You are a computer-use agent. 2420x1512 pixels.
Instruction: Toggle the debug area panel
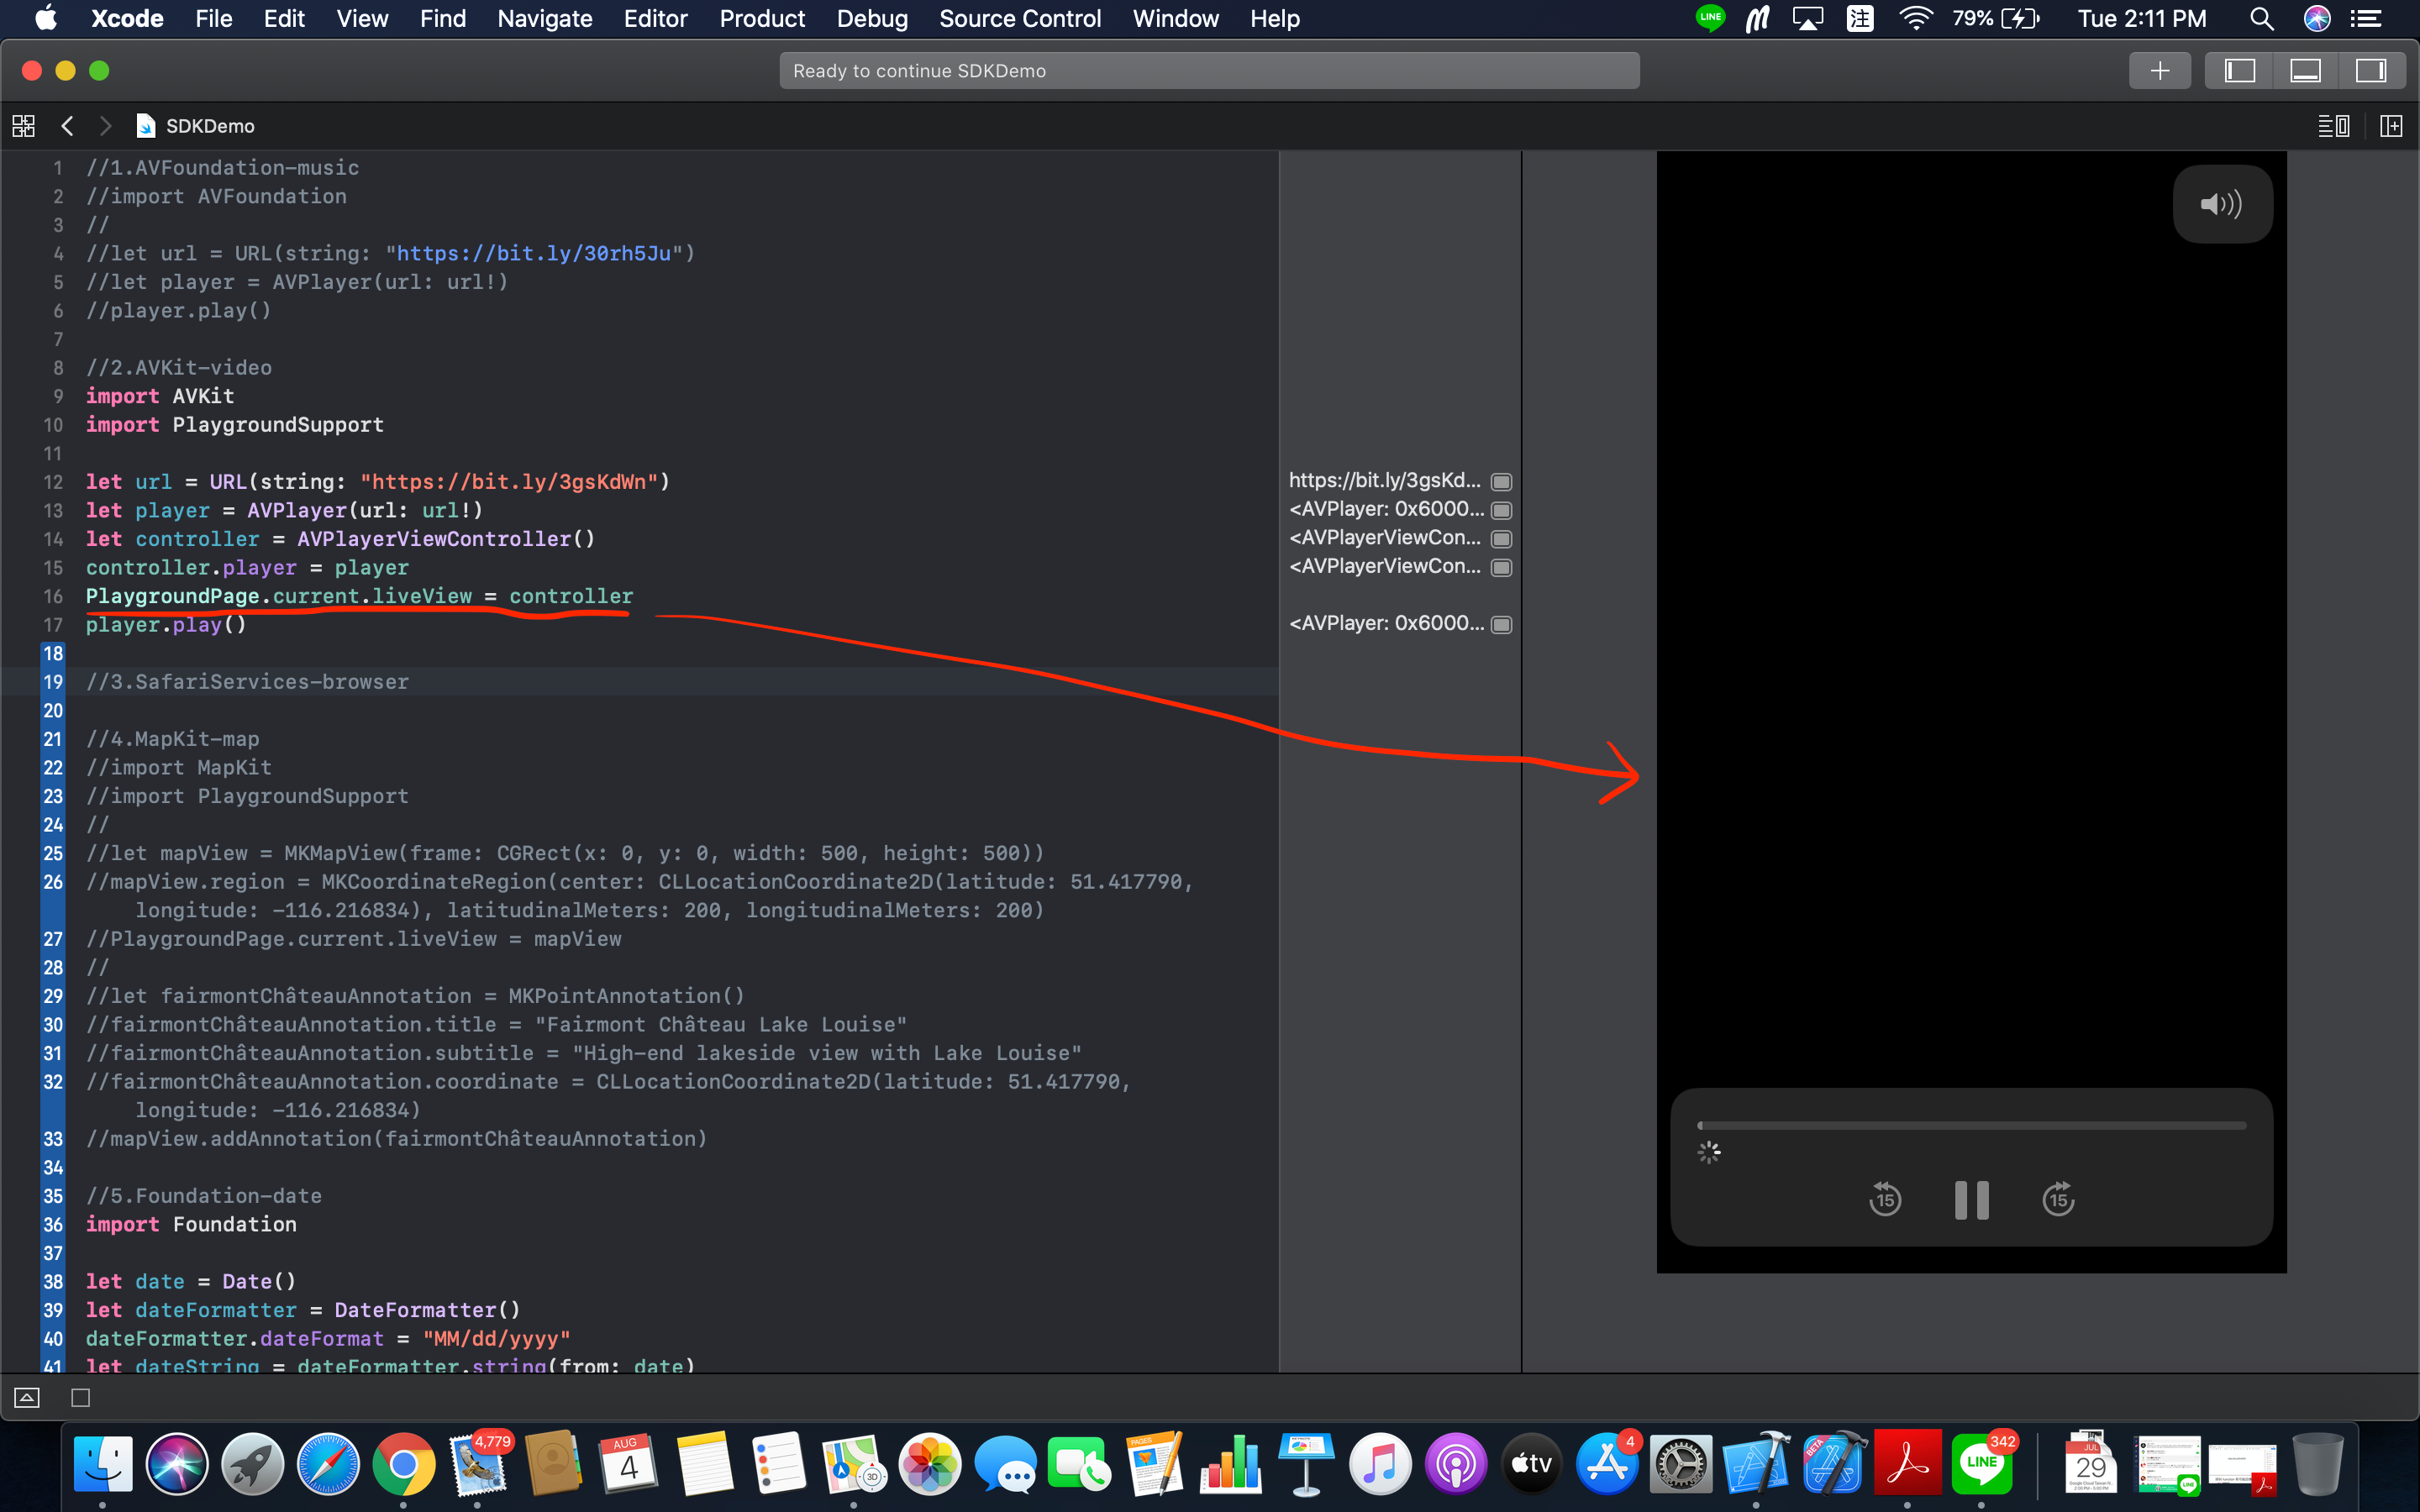pos(2305,71)
